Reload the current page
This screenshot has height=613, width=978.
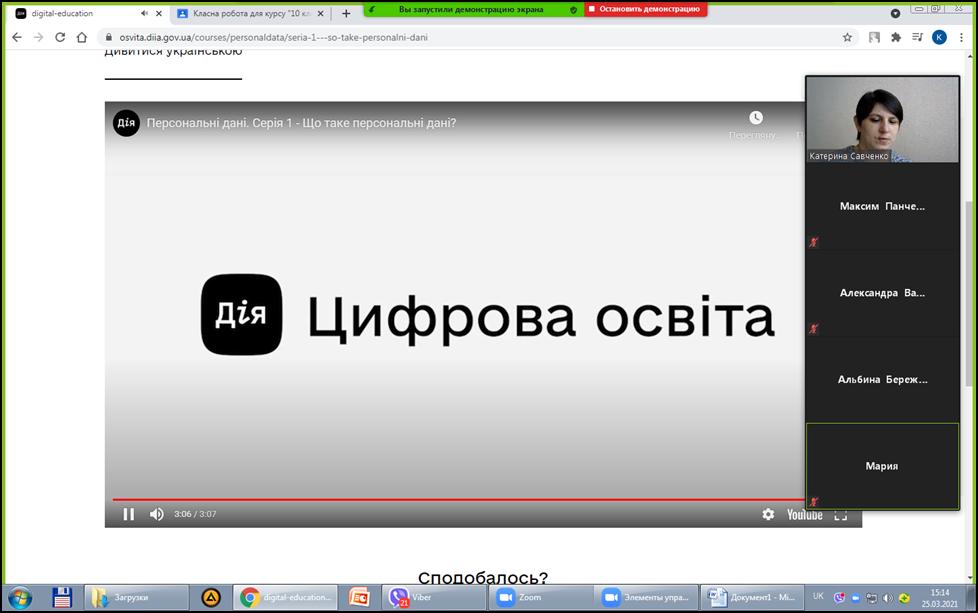click(60, 37)
